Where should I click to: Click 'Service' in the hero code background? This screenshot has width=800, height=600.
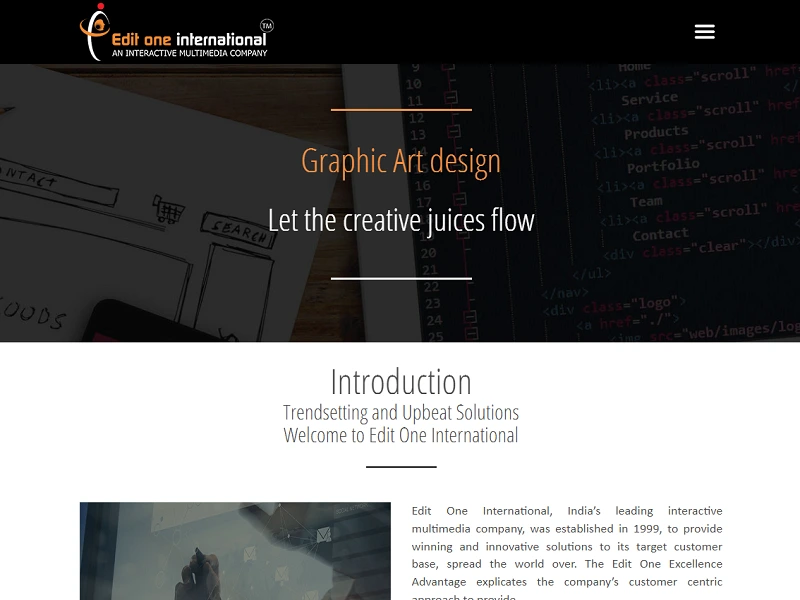(649, 99)
